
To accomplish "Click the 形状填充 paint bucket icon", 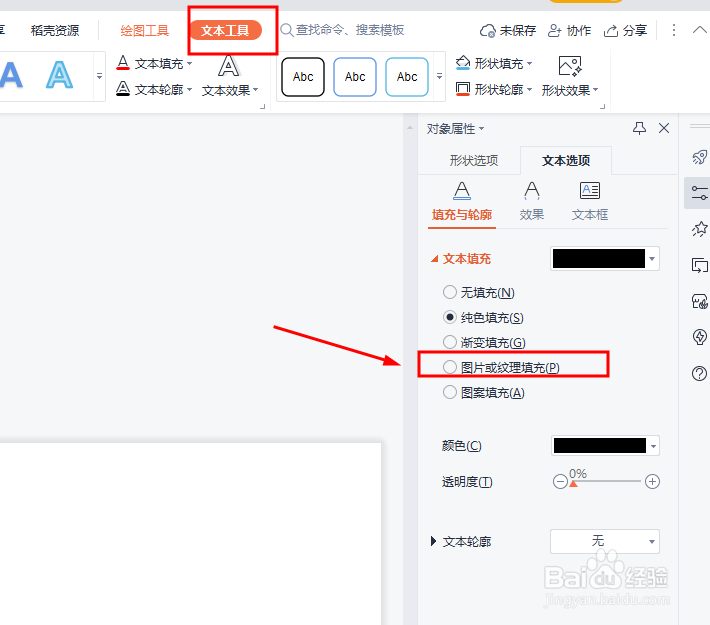I will point(463,62).
